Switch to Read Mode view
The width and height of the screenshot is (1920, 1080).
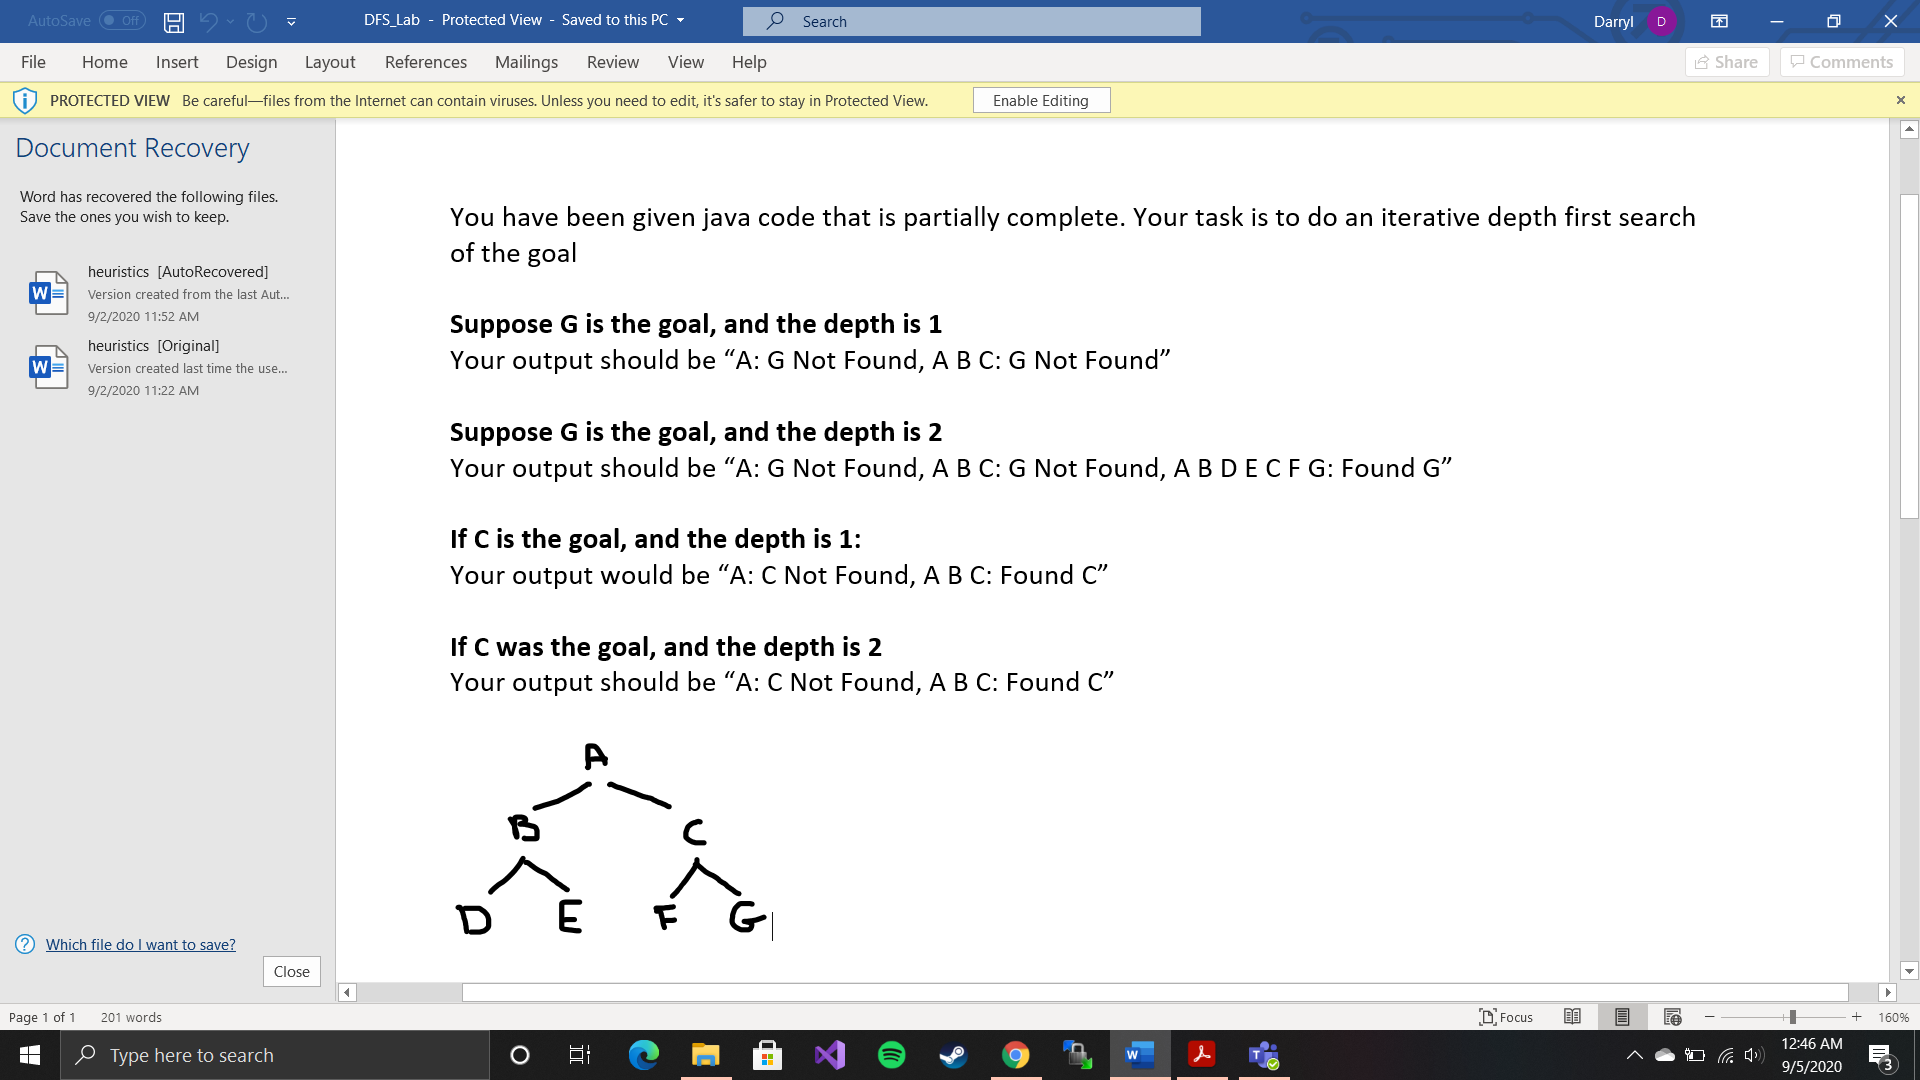[1572, 1017]
